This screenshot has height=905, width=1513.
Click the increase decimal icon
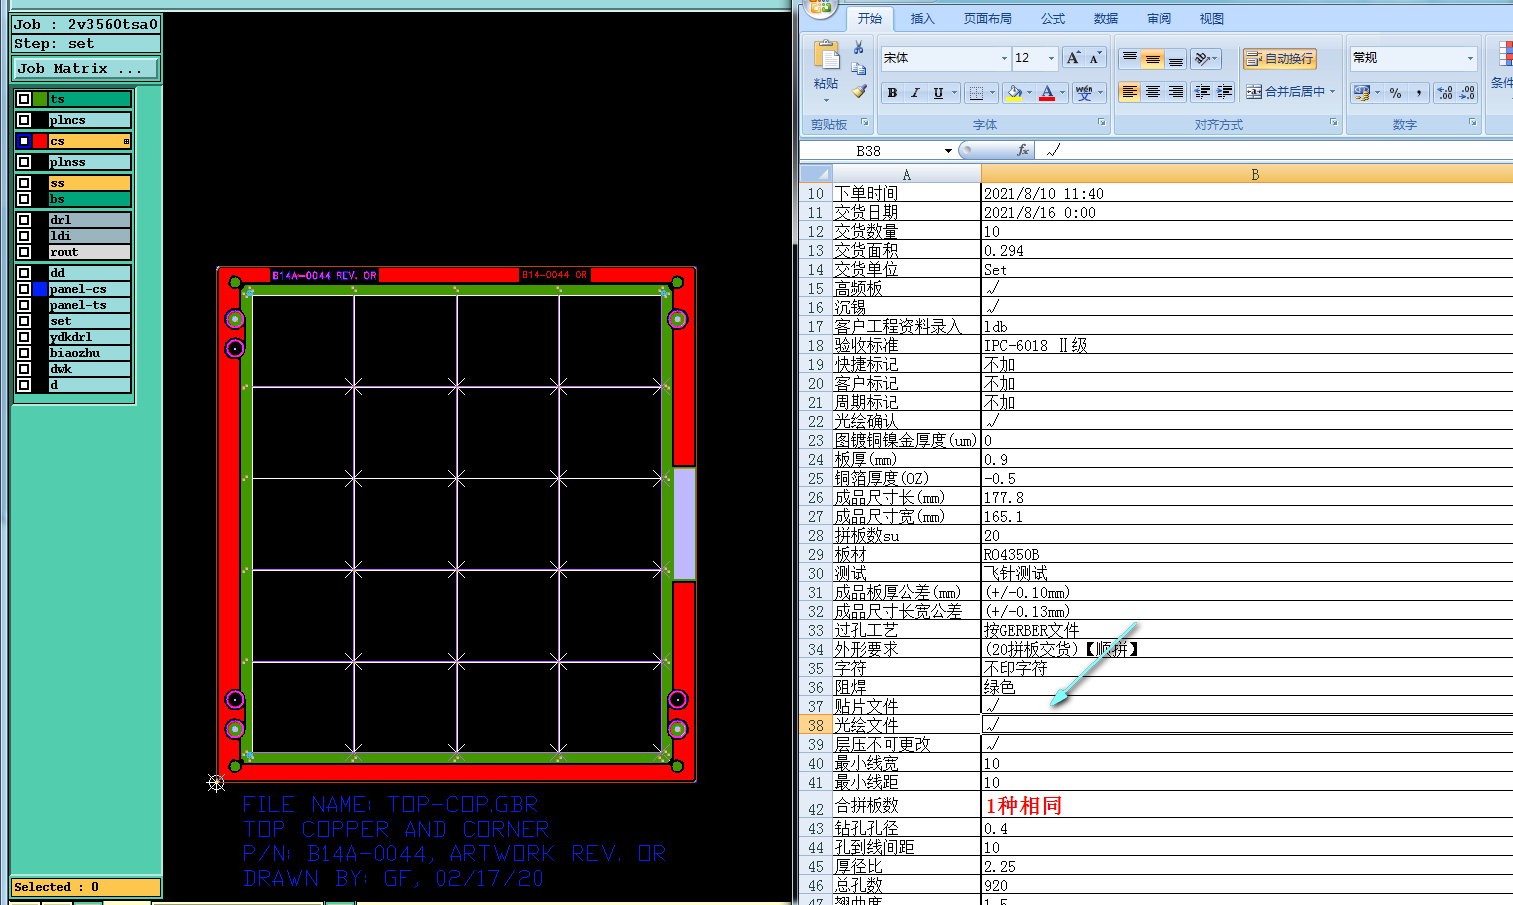pos(1444,93)
